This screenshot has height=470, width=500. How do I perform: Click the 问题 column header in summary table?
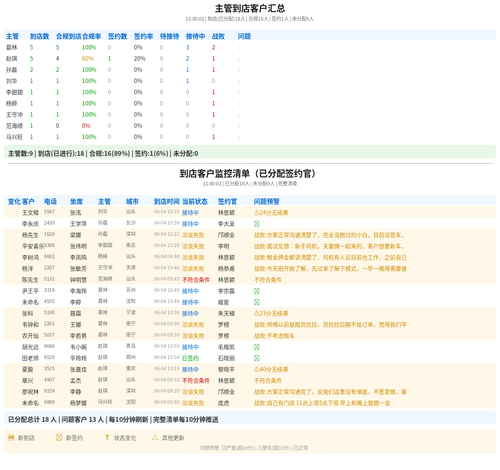244,36
